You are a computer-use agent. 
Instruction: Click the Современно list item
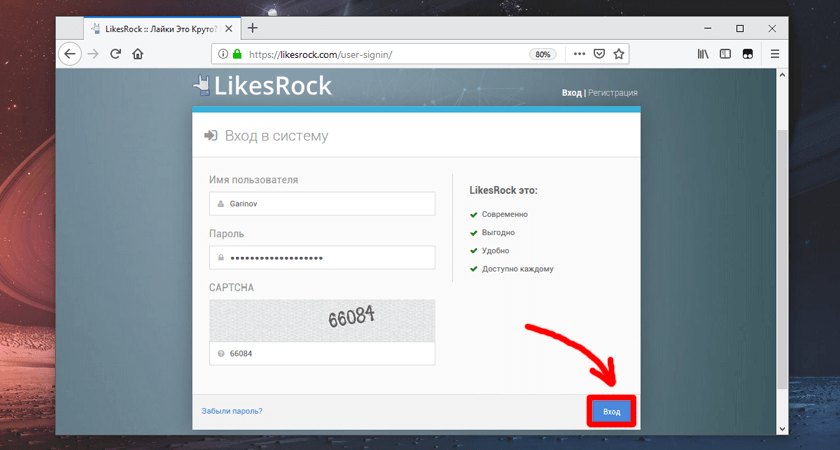point(505,214)
